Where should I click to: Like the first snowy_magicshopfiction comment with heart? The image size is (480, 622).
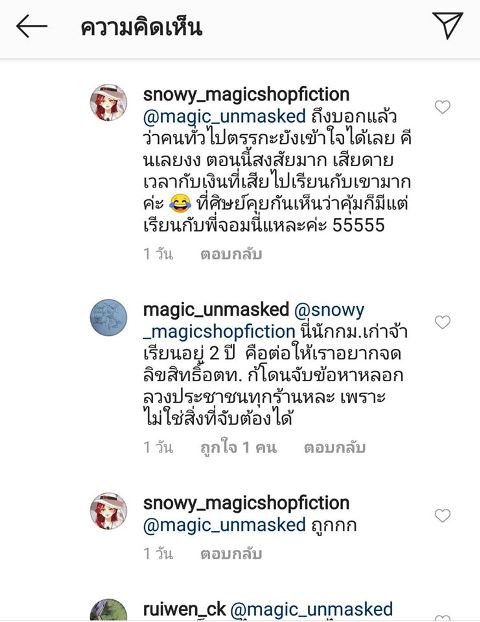(442, 107)
